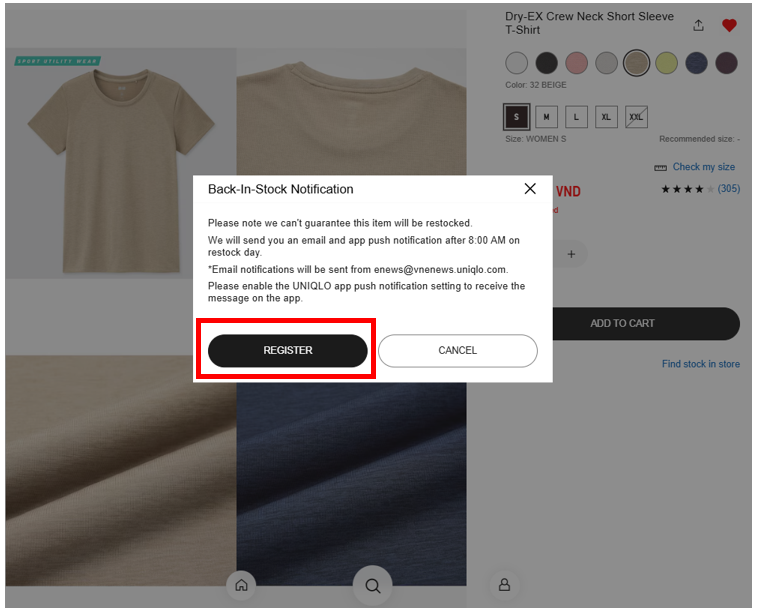Open the Check my size link

click(x=703, y=167)
